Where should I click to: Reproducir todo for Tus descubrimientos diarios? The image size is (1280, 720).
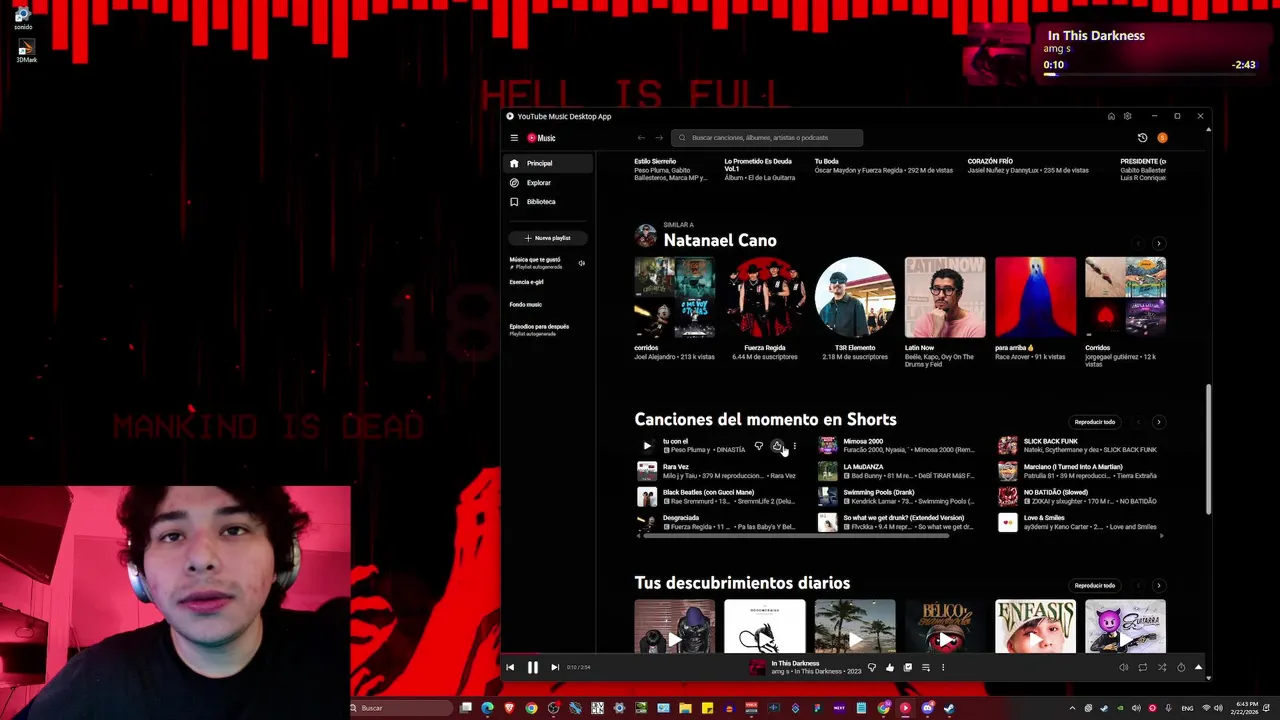[1095, 585]
